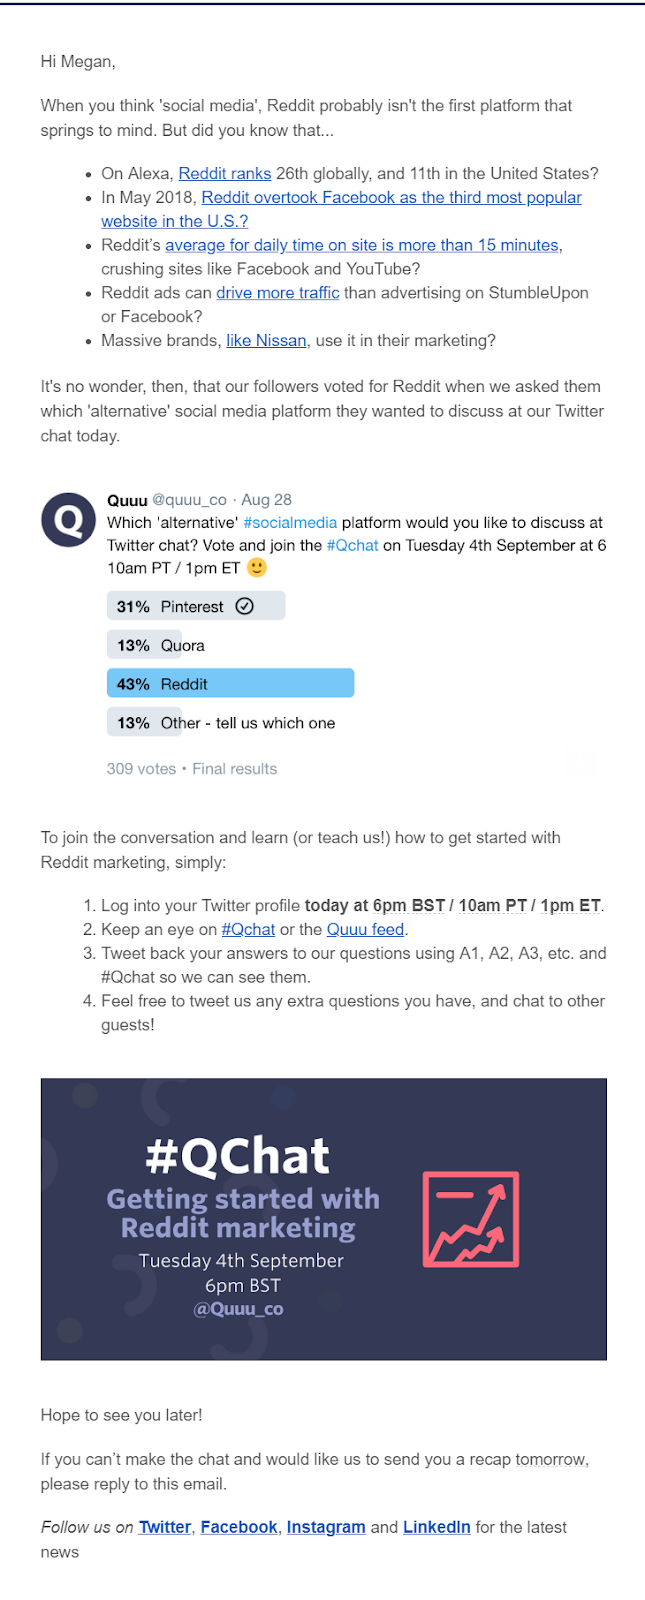645x1600 pixels.
Task: Open the 'Reddit ranks' link
Action: pos(225,173)
